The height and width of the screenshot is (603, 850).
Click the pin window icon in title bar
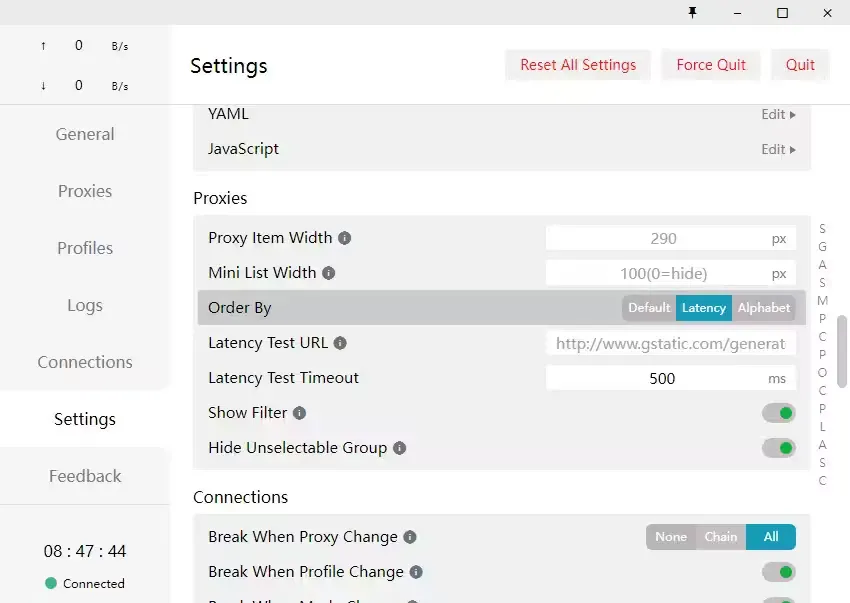692,13
